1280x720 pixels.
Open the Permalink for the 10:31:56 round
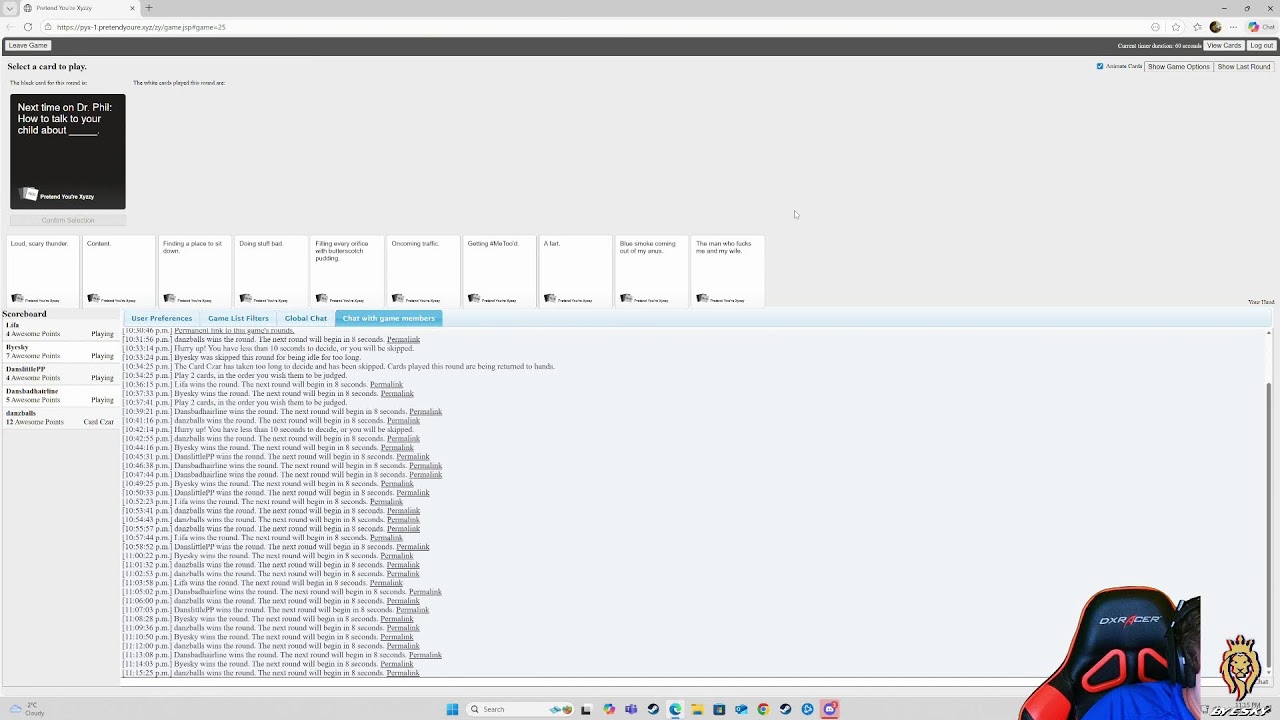pos(403,339)
